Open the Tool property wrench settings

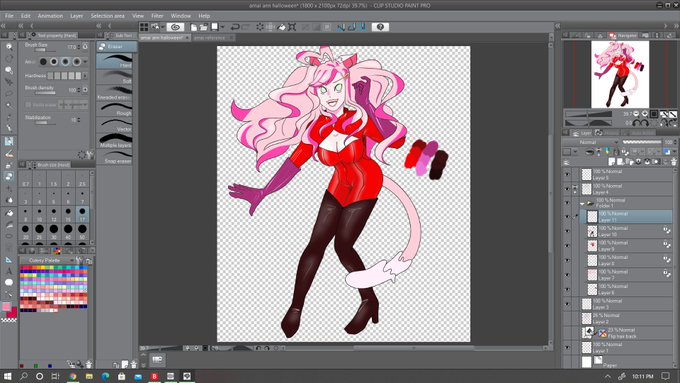click(90, 154)
